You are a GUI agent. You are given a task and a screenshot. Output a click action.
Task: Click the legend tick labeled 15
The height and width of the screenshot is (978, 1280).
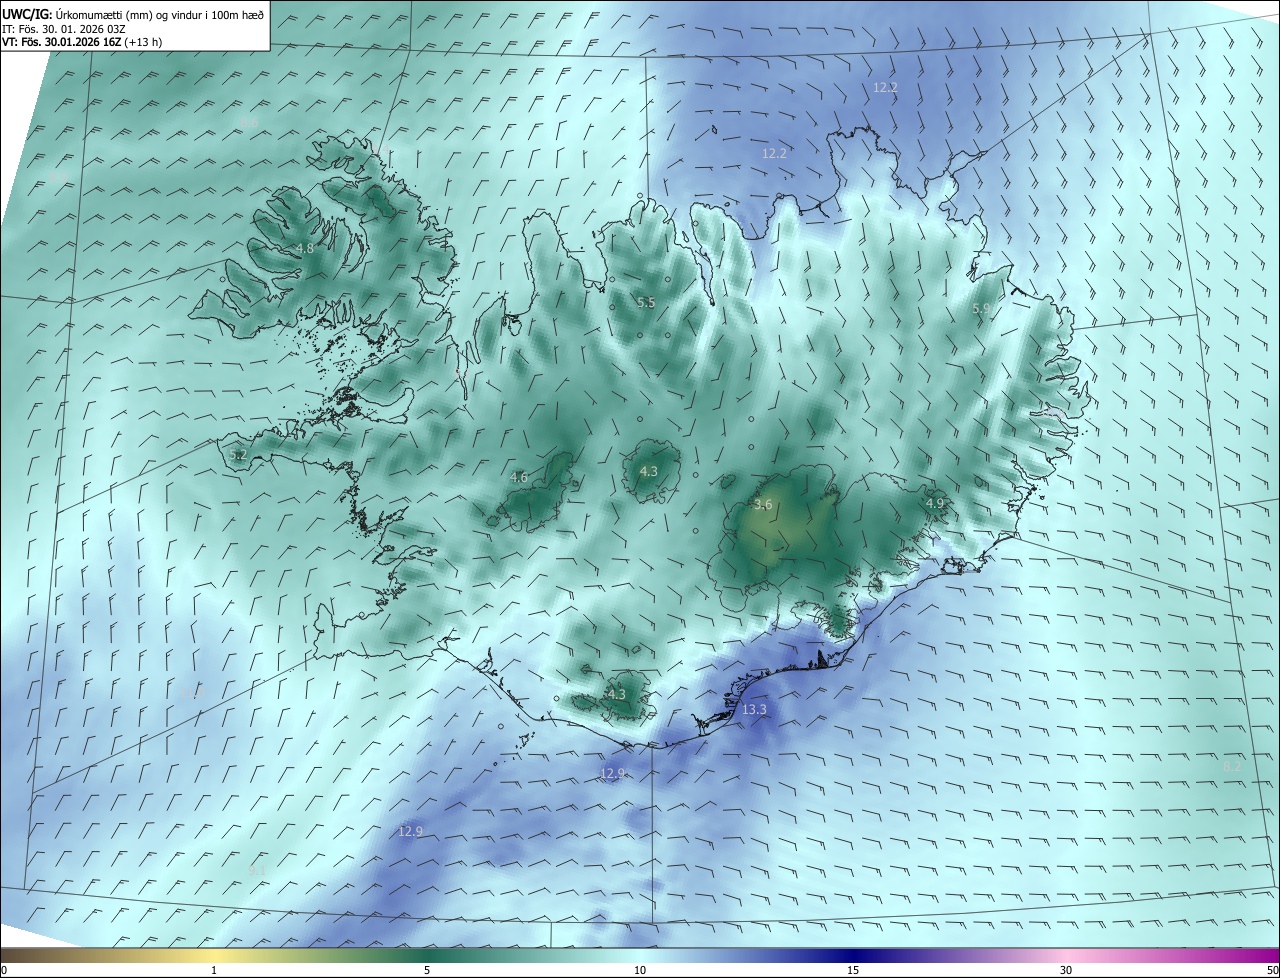click(x=853, y=970)
